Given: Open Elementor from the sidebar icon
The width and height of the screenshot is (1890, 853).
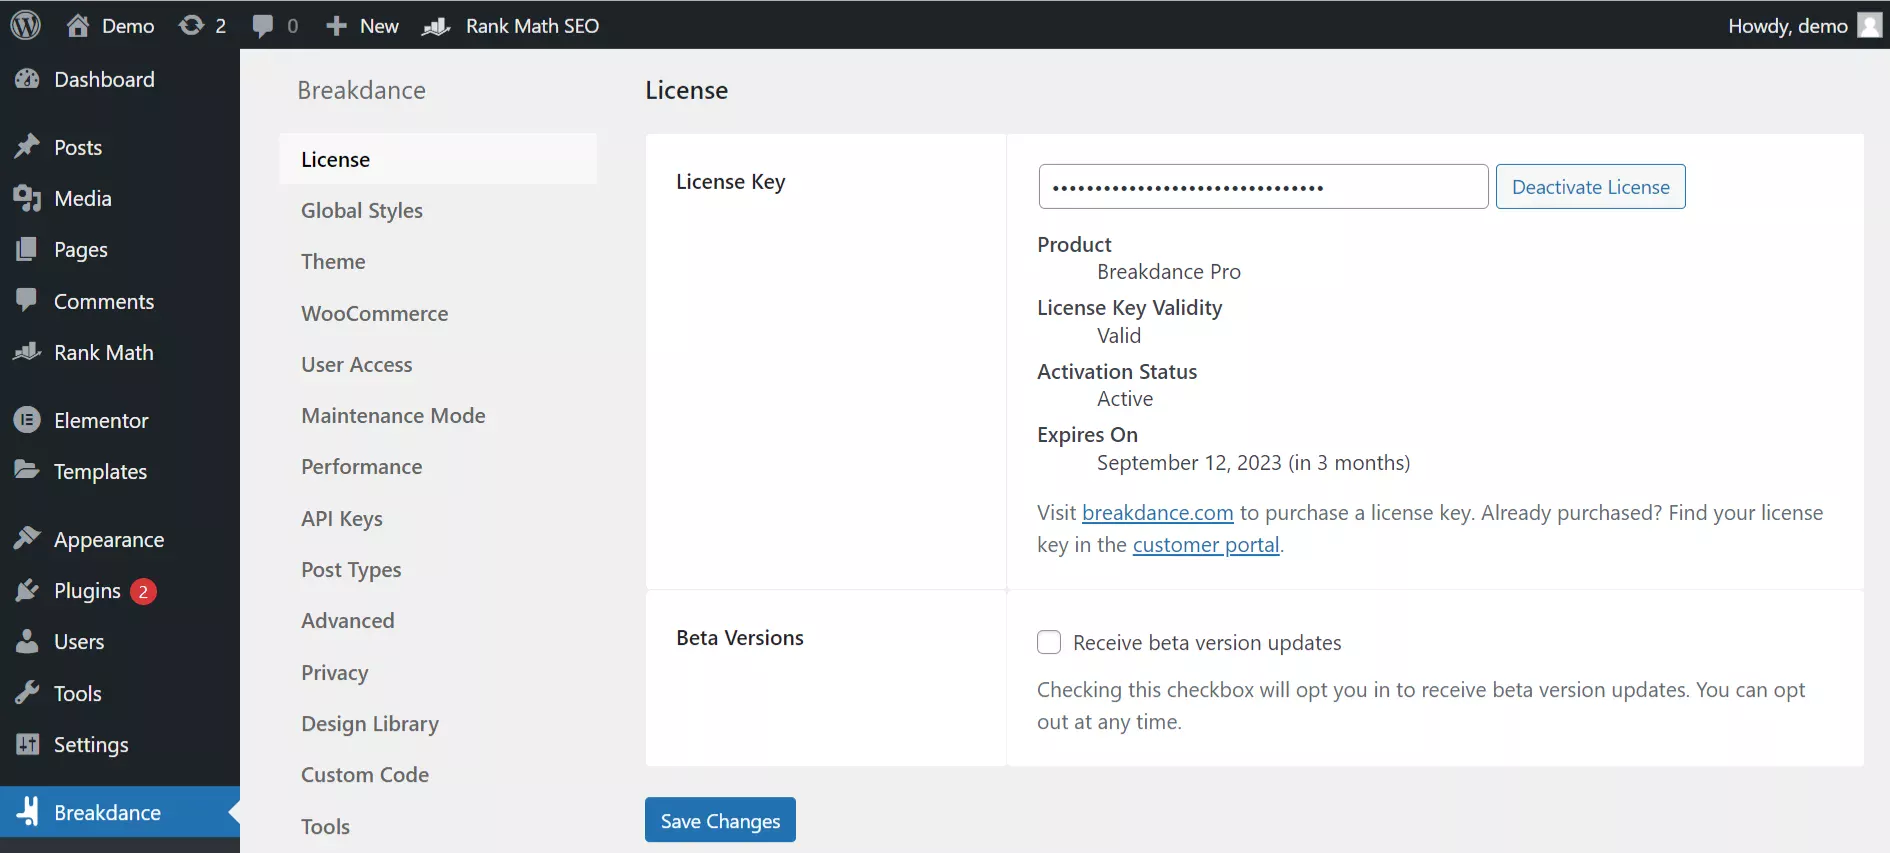Looking at the screenshot, I should (27, 420).
